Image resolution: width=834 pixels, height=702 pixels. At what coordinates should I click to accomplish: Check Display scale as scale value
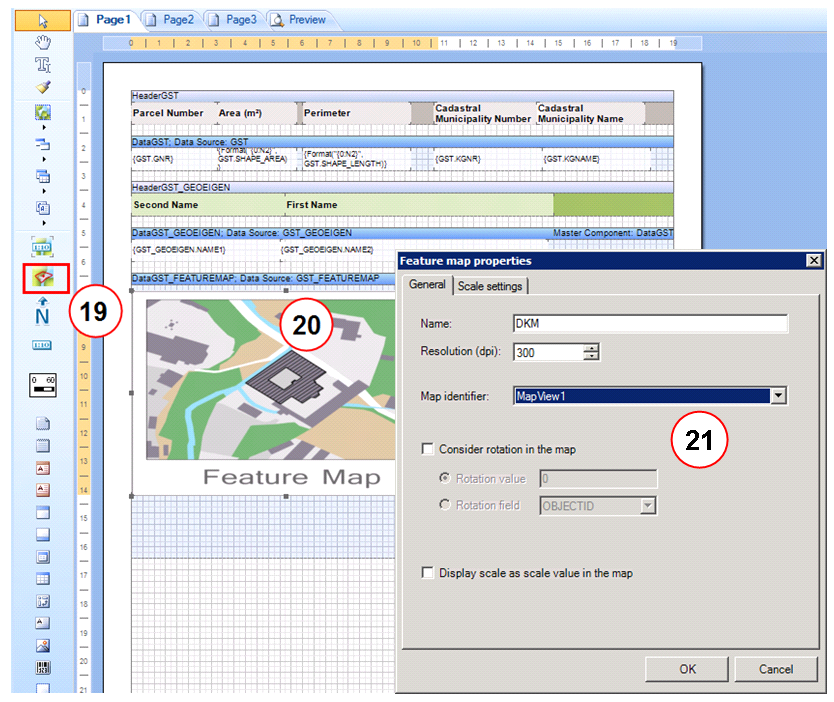[428, 571]
